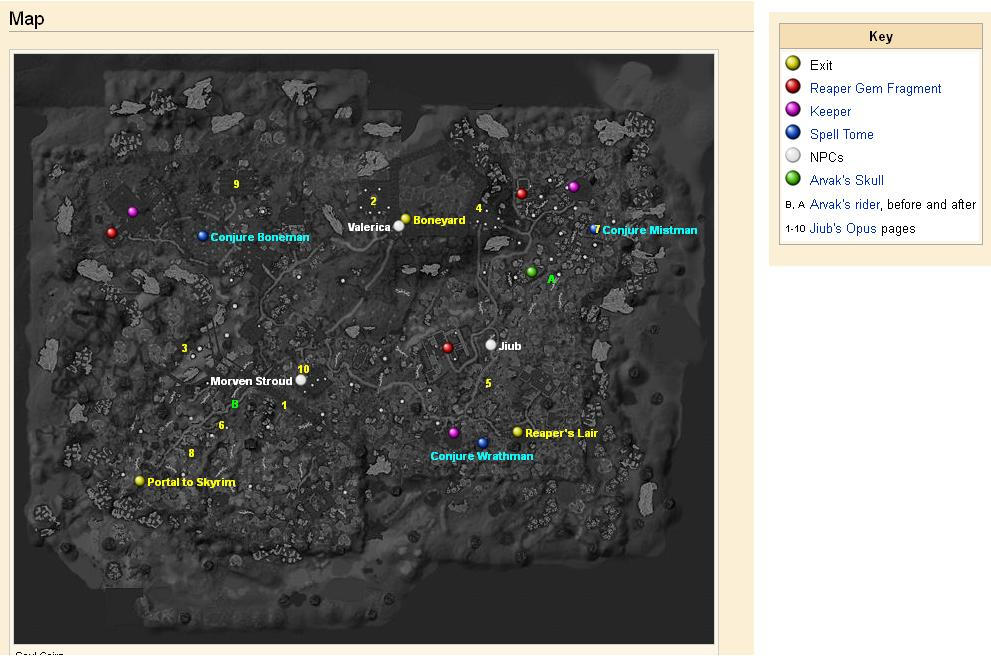Click the purple Keeper icon in Key
The width and height of the screenshot is (991, 658).
793,109
